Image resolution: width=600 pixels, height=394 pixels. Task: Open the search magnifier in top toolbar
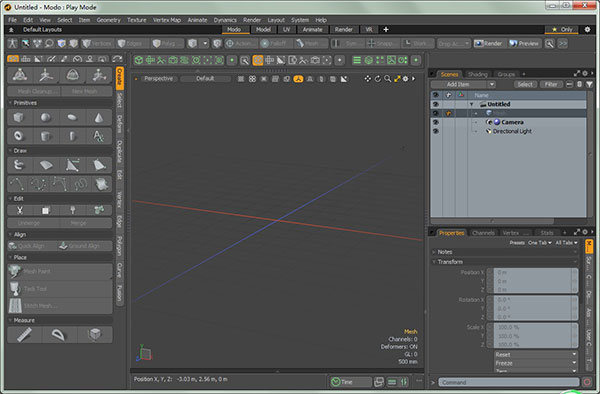click(x=549, y=44)
